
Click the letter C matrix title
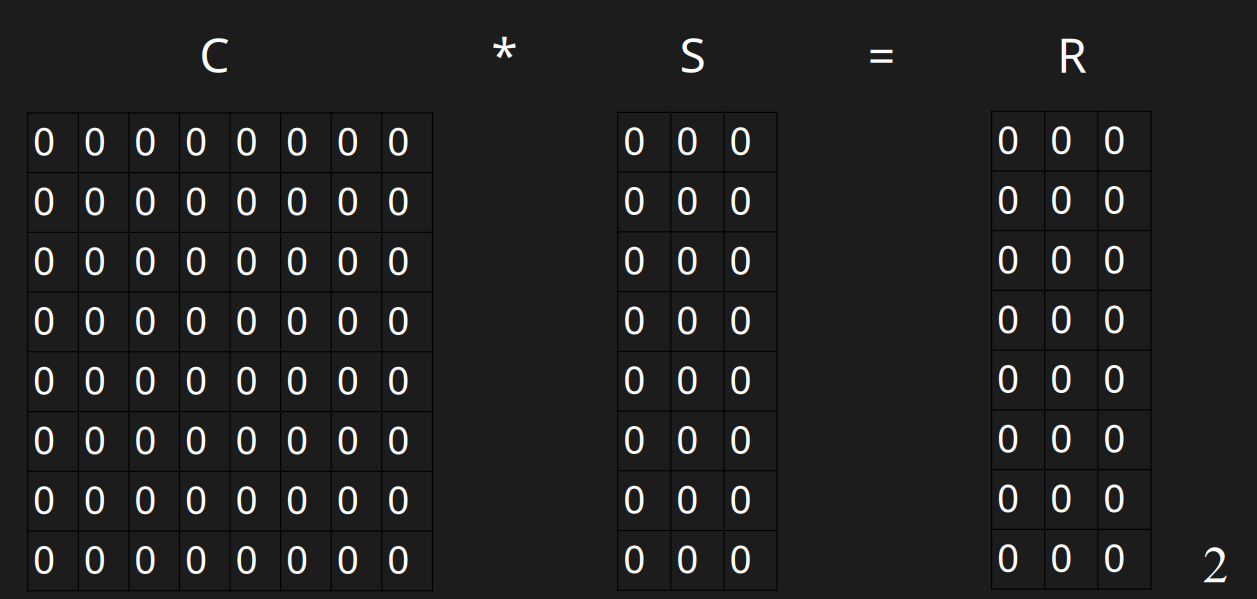click(214, 57)
